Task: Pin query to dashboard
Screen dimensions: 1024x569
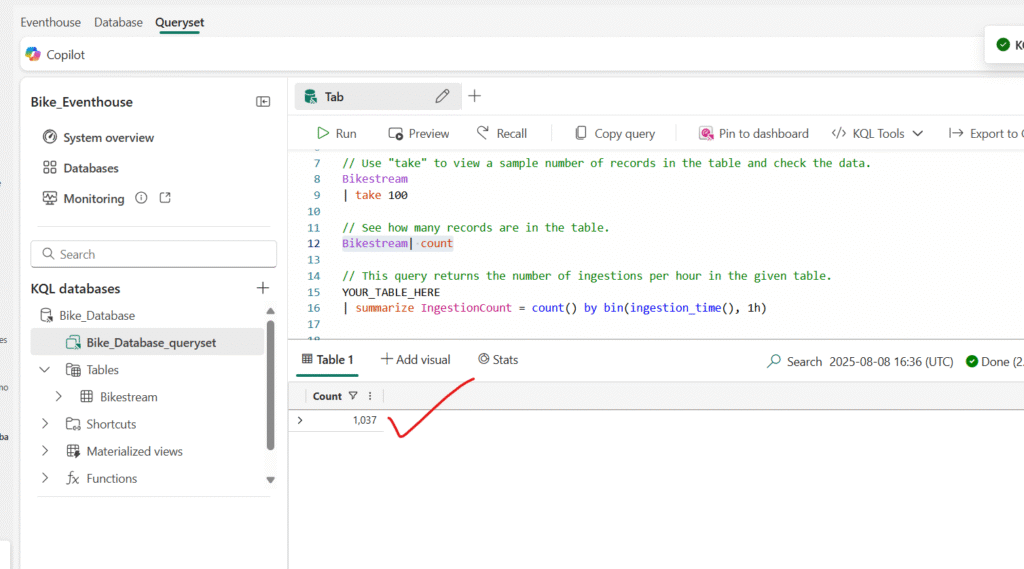Action: [754, 133]
